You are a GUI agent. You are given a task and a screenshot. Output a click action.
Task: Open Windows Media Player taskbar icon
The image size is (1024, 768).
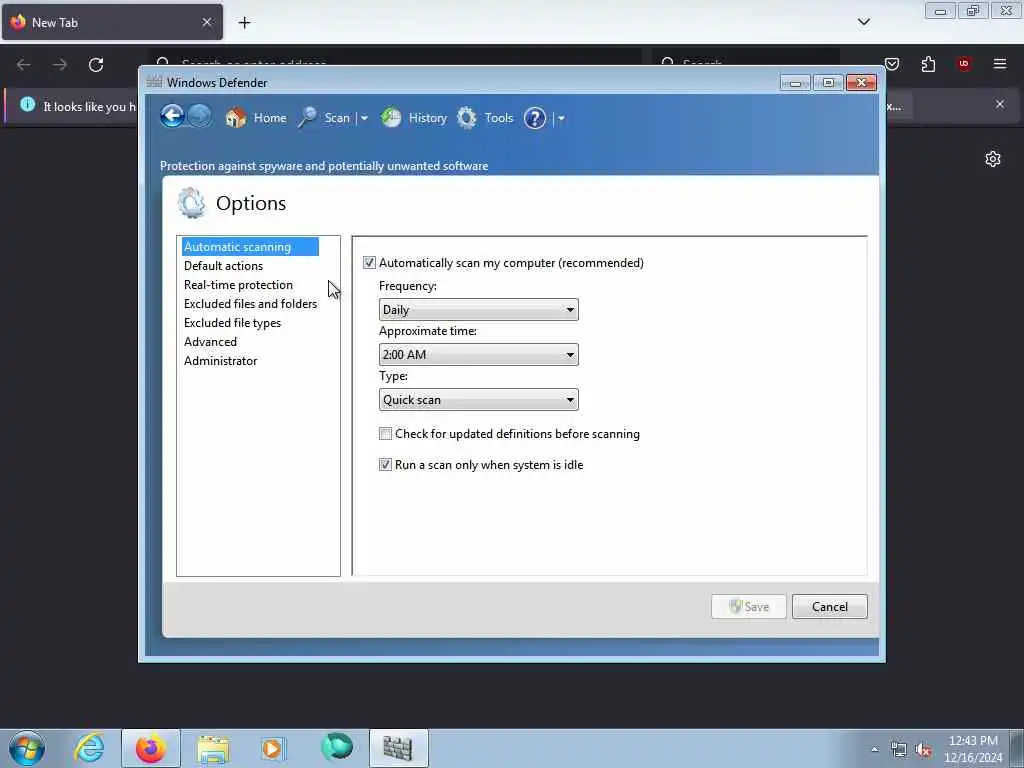click(273, 748)
